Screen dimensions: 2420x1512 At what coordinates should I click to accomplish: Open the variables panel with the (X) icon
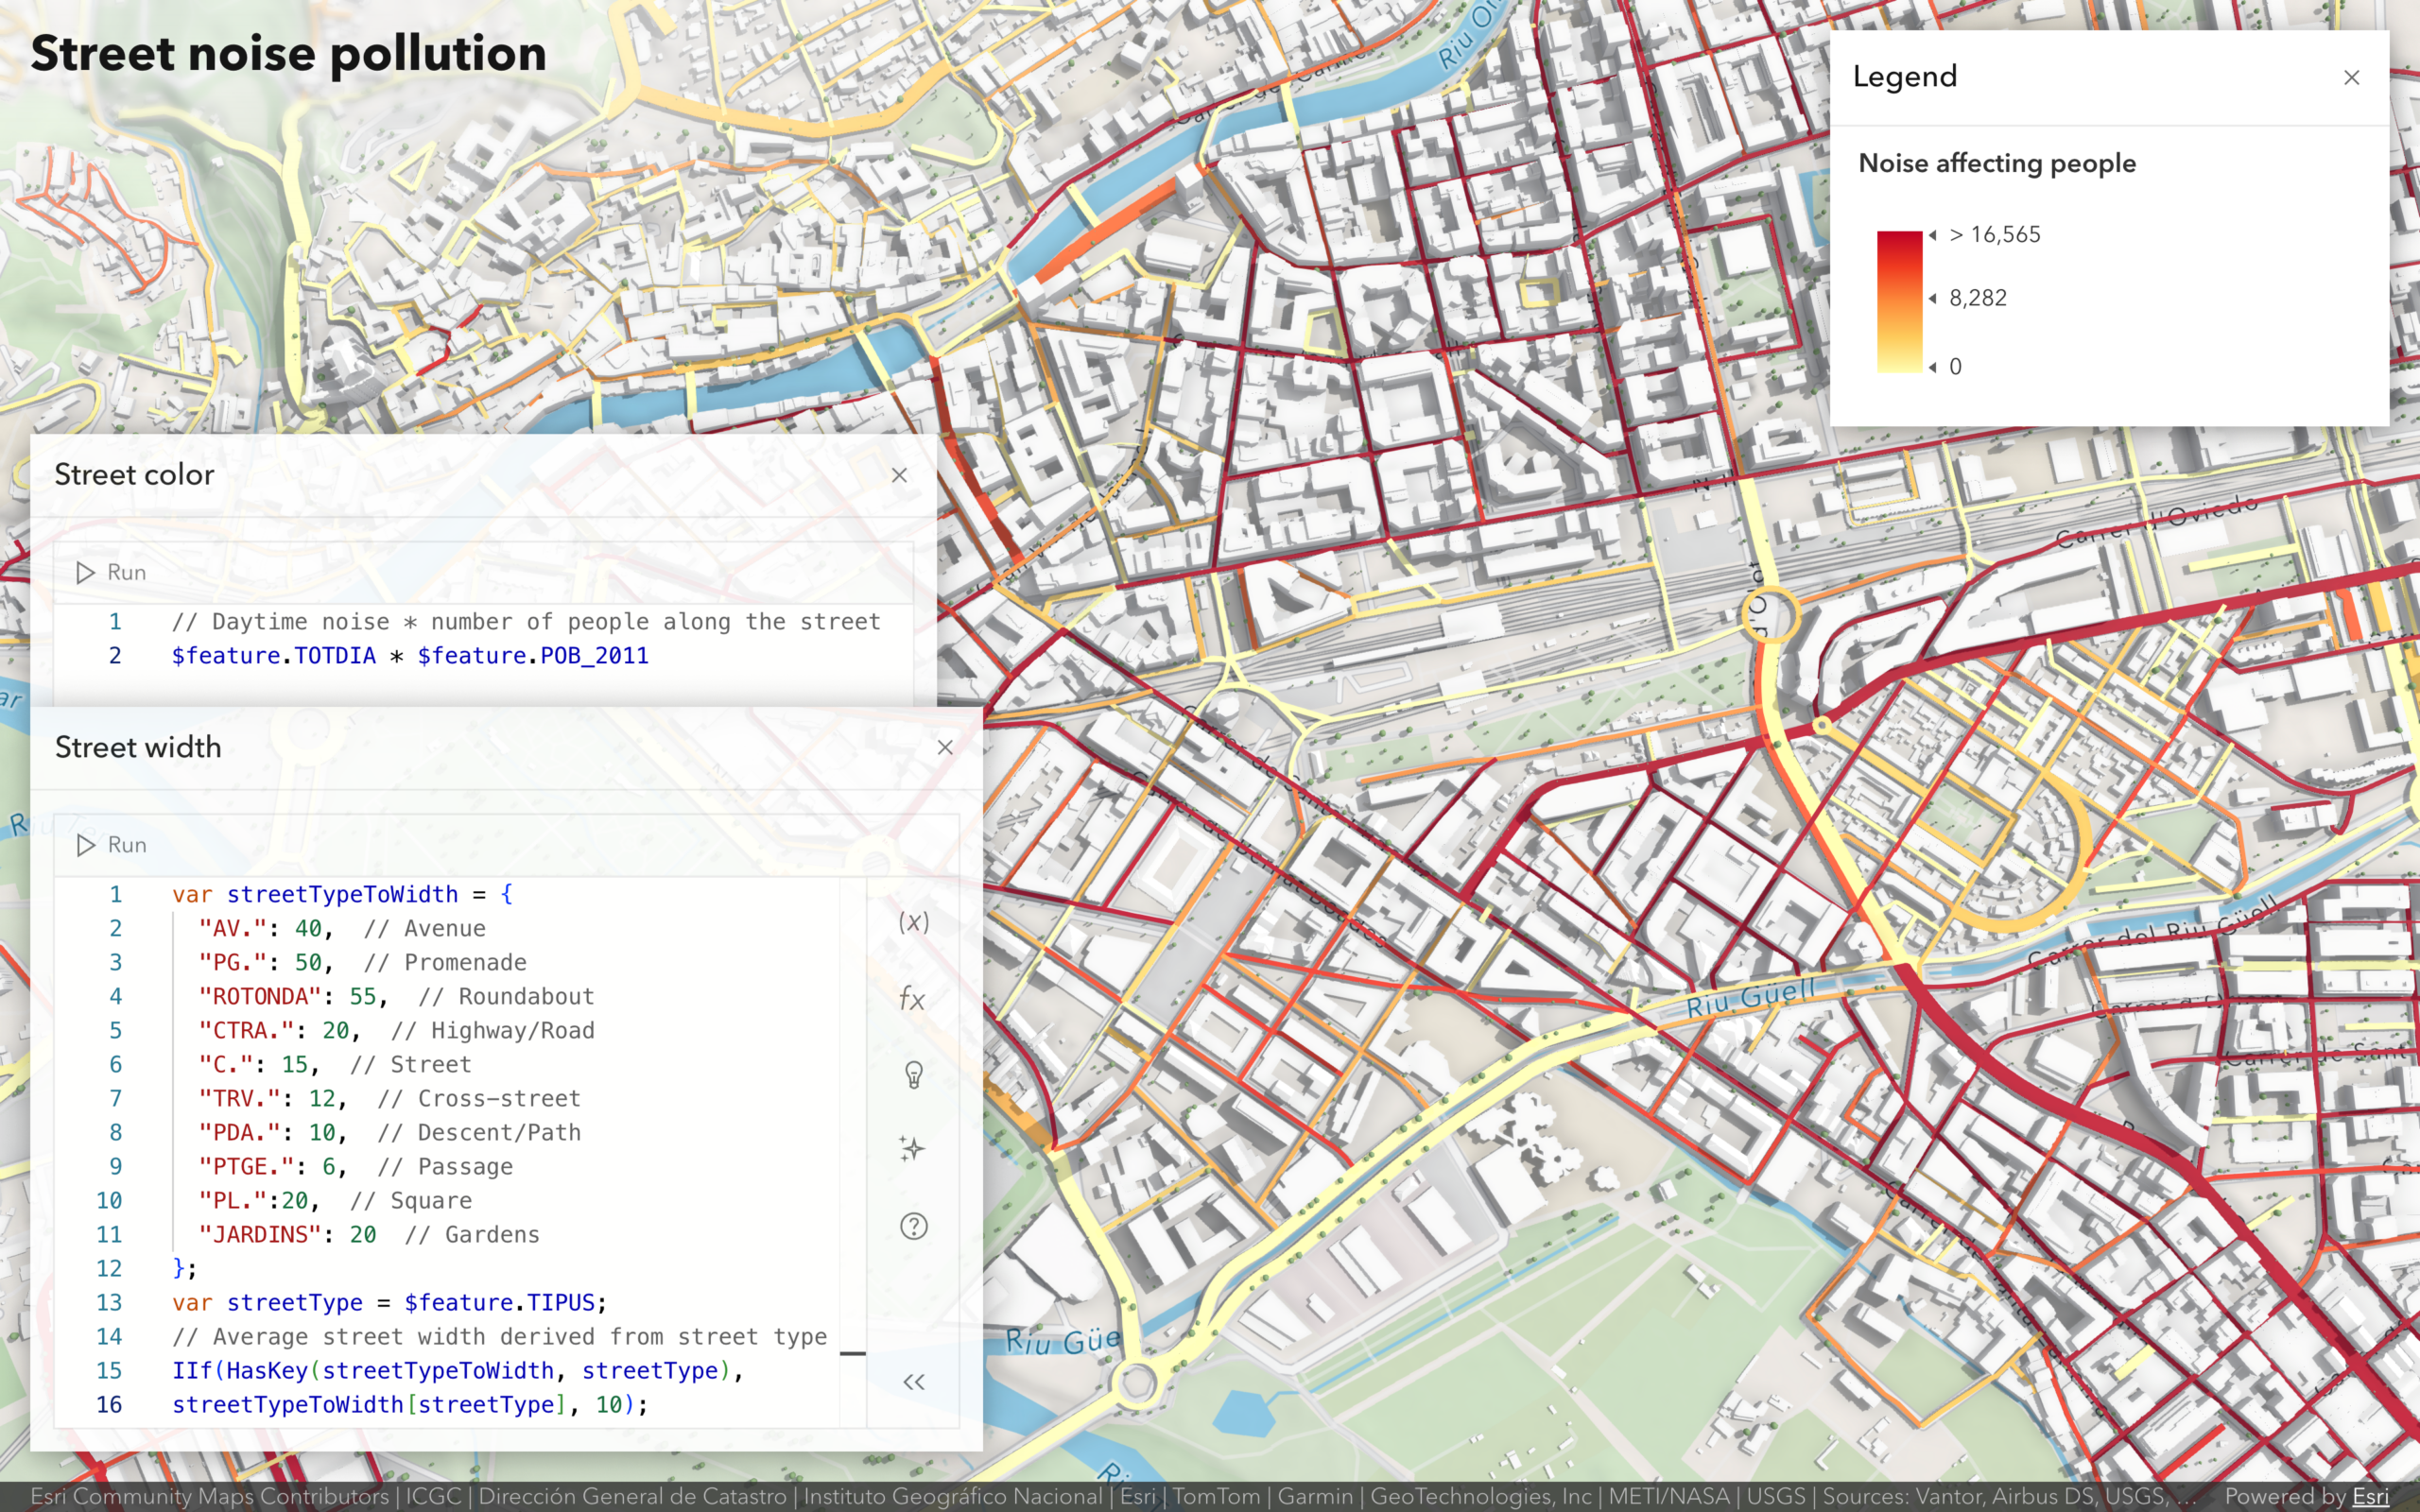[x=913, y=923]
